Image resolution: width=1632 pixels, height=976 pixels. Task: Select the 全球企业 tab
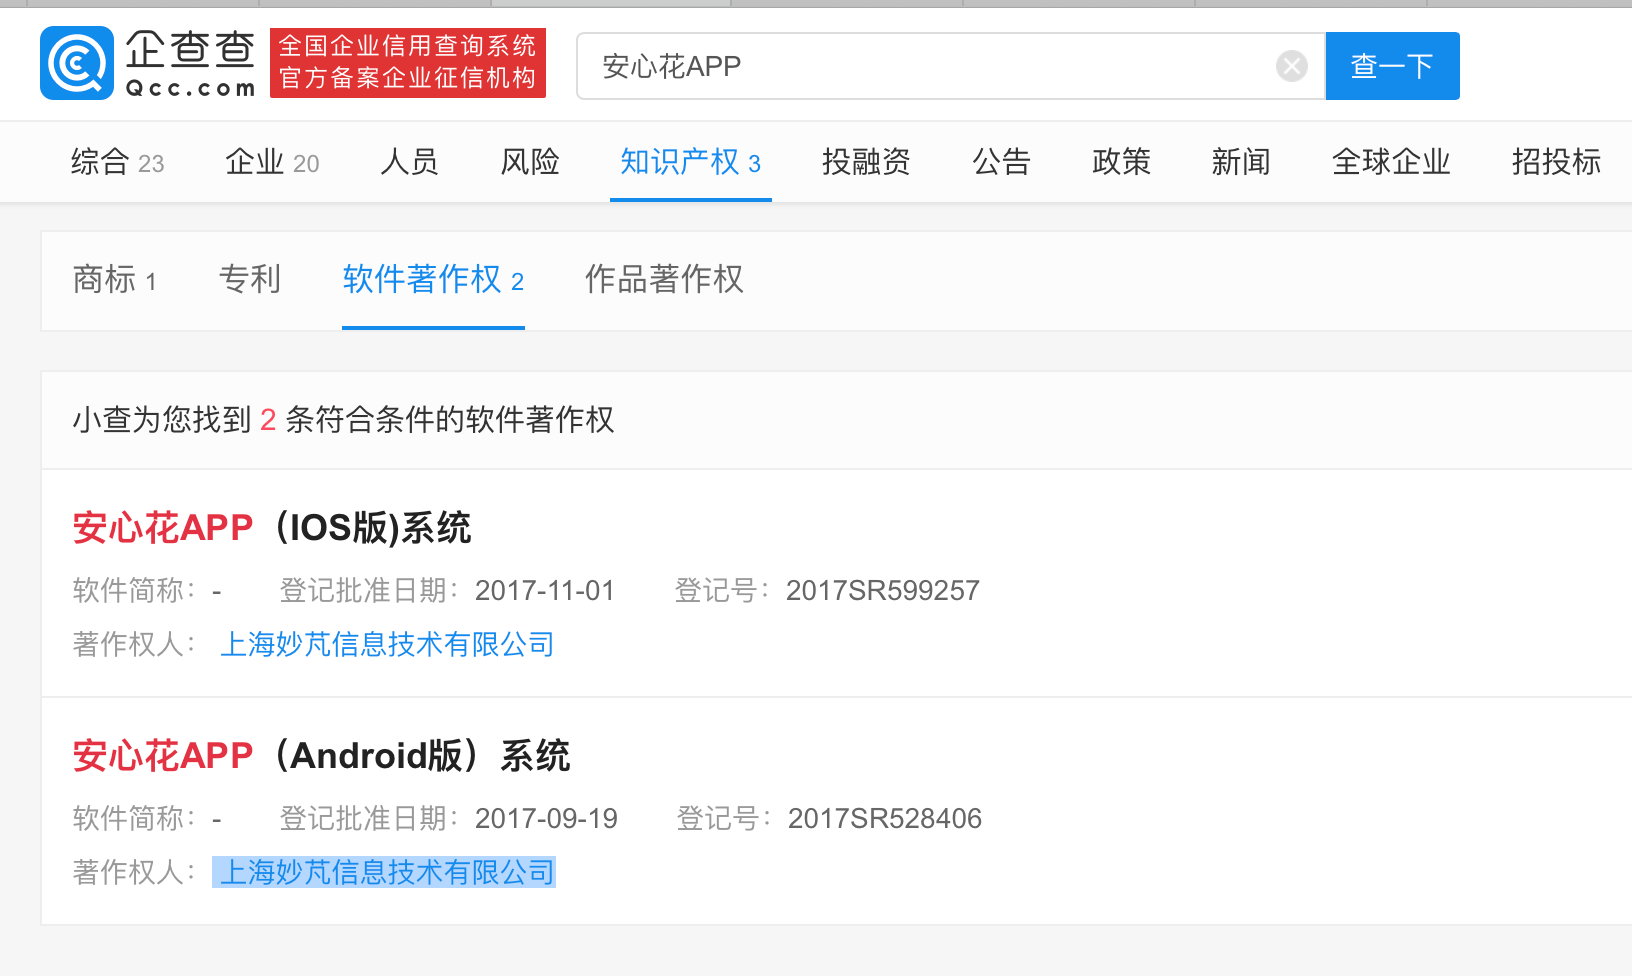pyautogui.click(x=1390, y=162)
